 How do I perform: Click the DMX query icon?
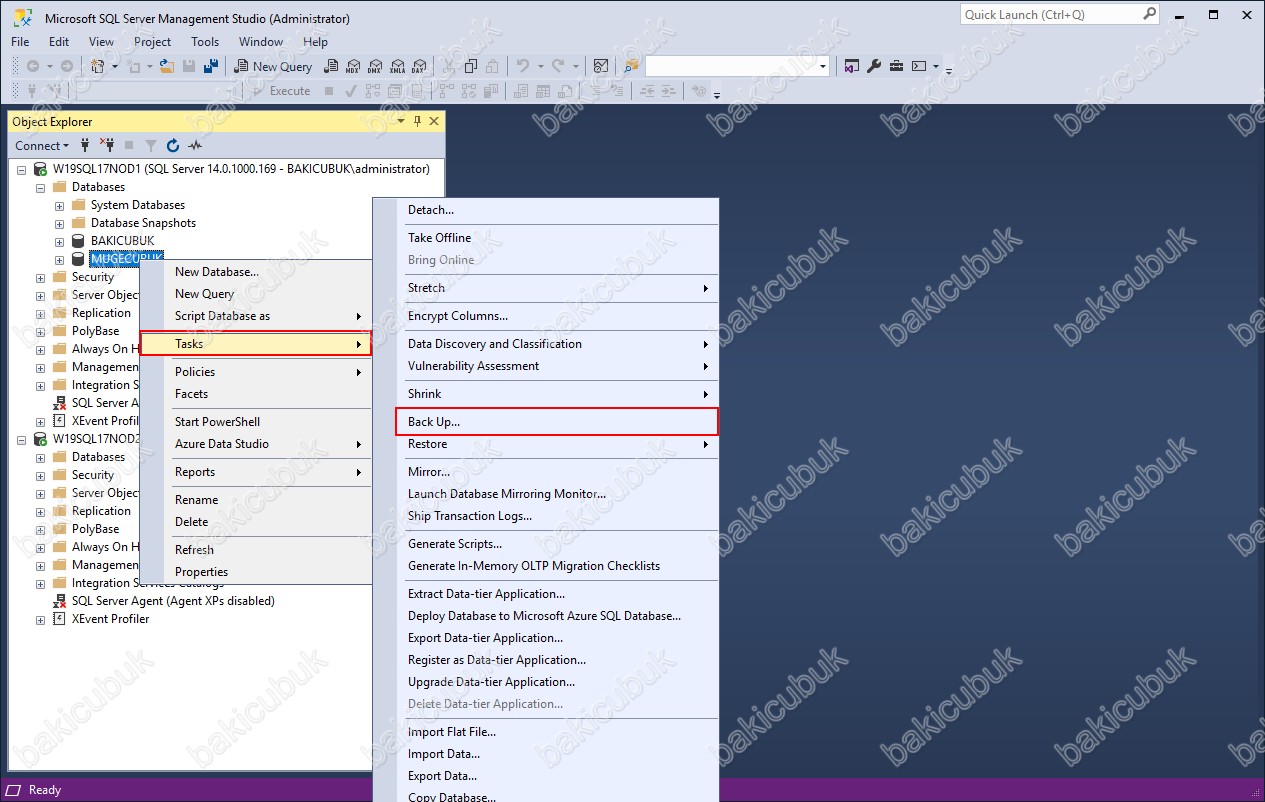(375, 66)
